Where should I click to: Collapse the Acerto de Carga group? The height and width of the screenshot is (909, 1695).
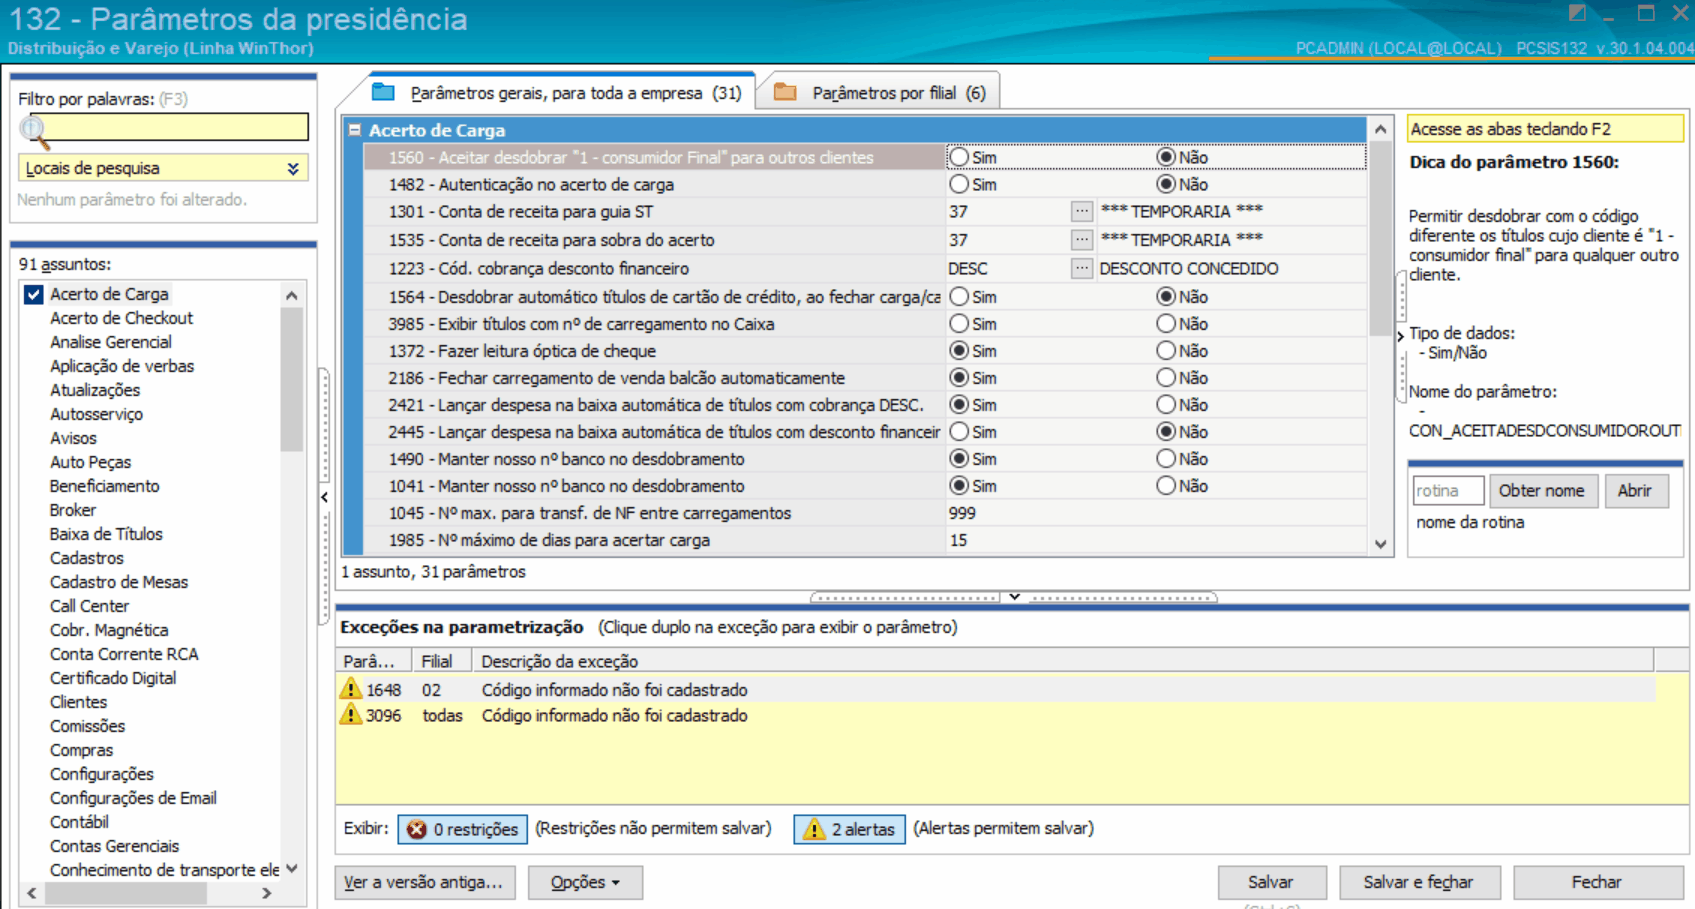354,130
